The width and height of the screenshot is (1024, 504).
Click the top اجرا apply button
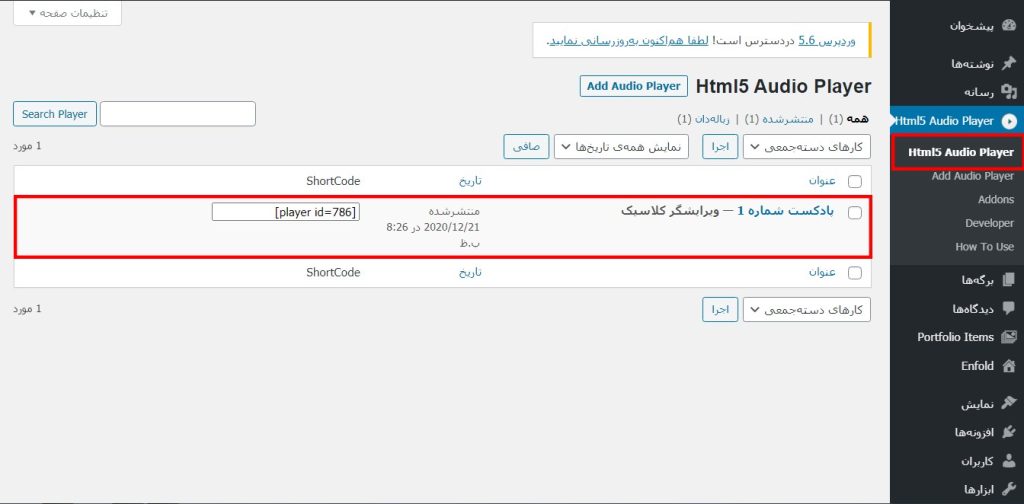[x=720, y=147]
